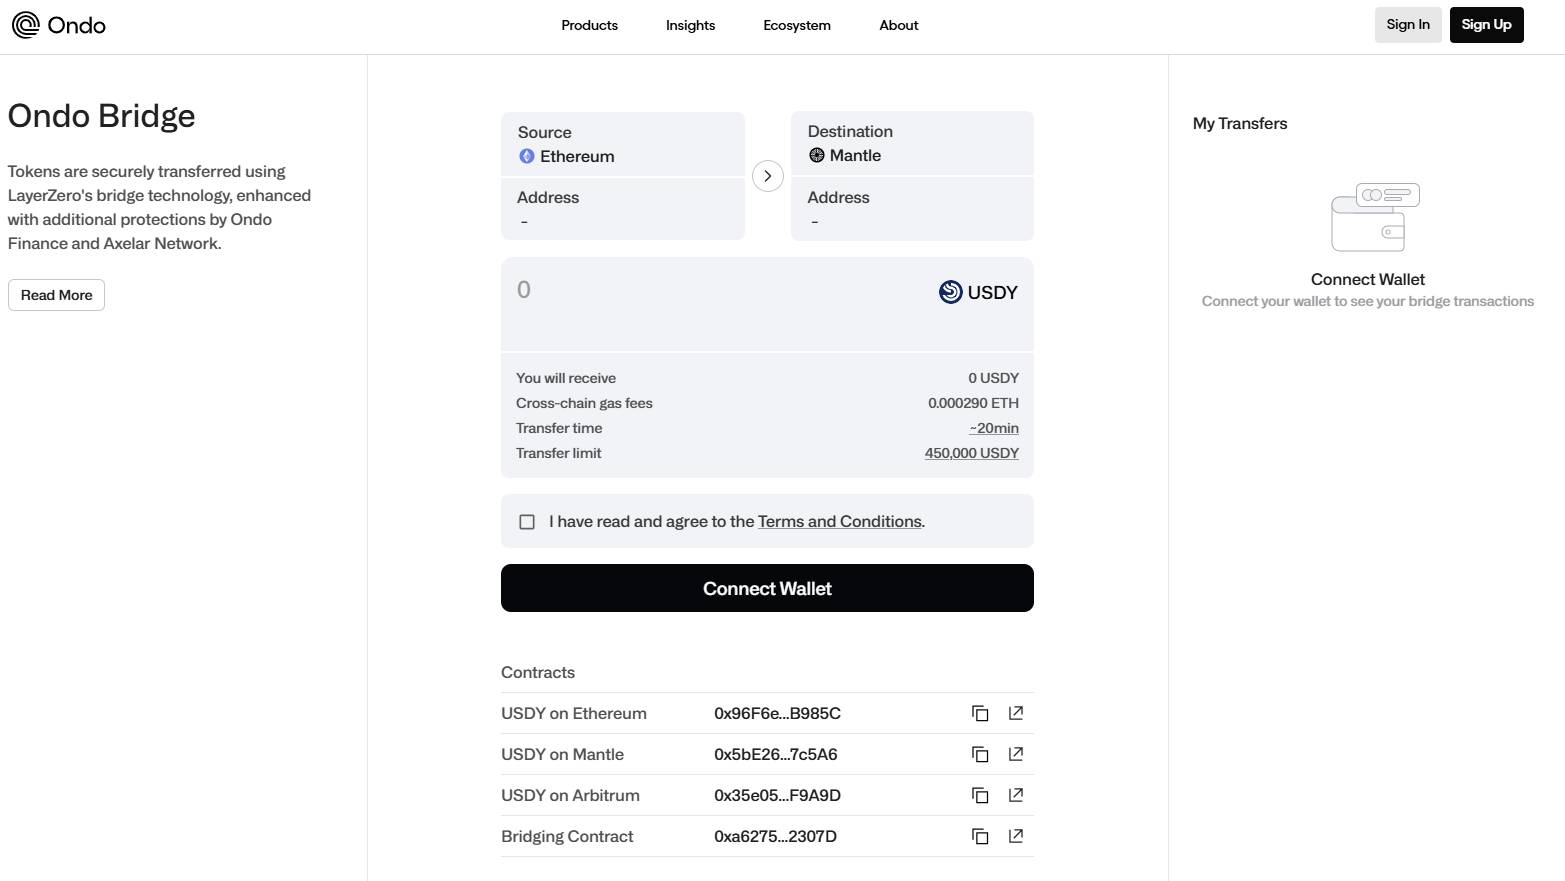Open the USDY token selector

tap(978, 292)
